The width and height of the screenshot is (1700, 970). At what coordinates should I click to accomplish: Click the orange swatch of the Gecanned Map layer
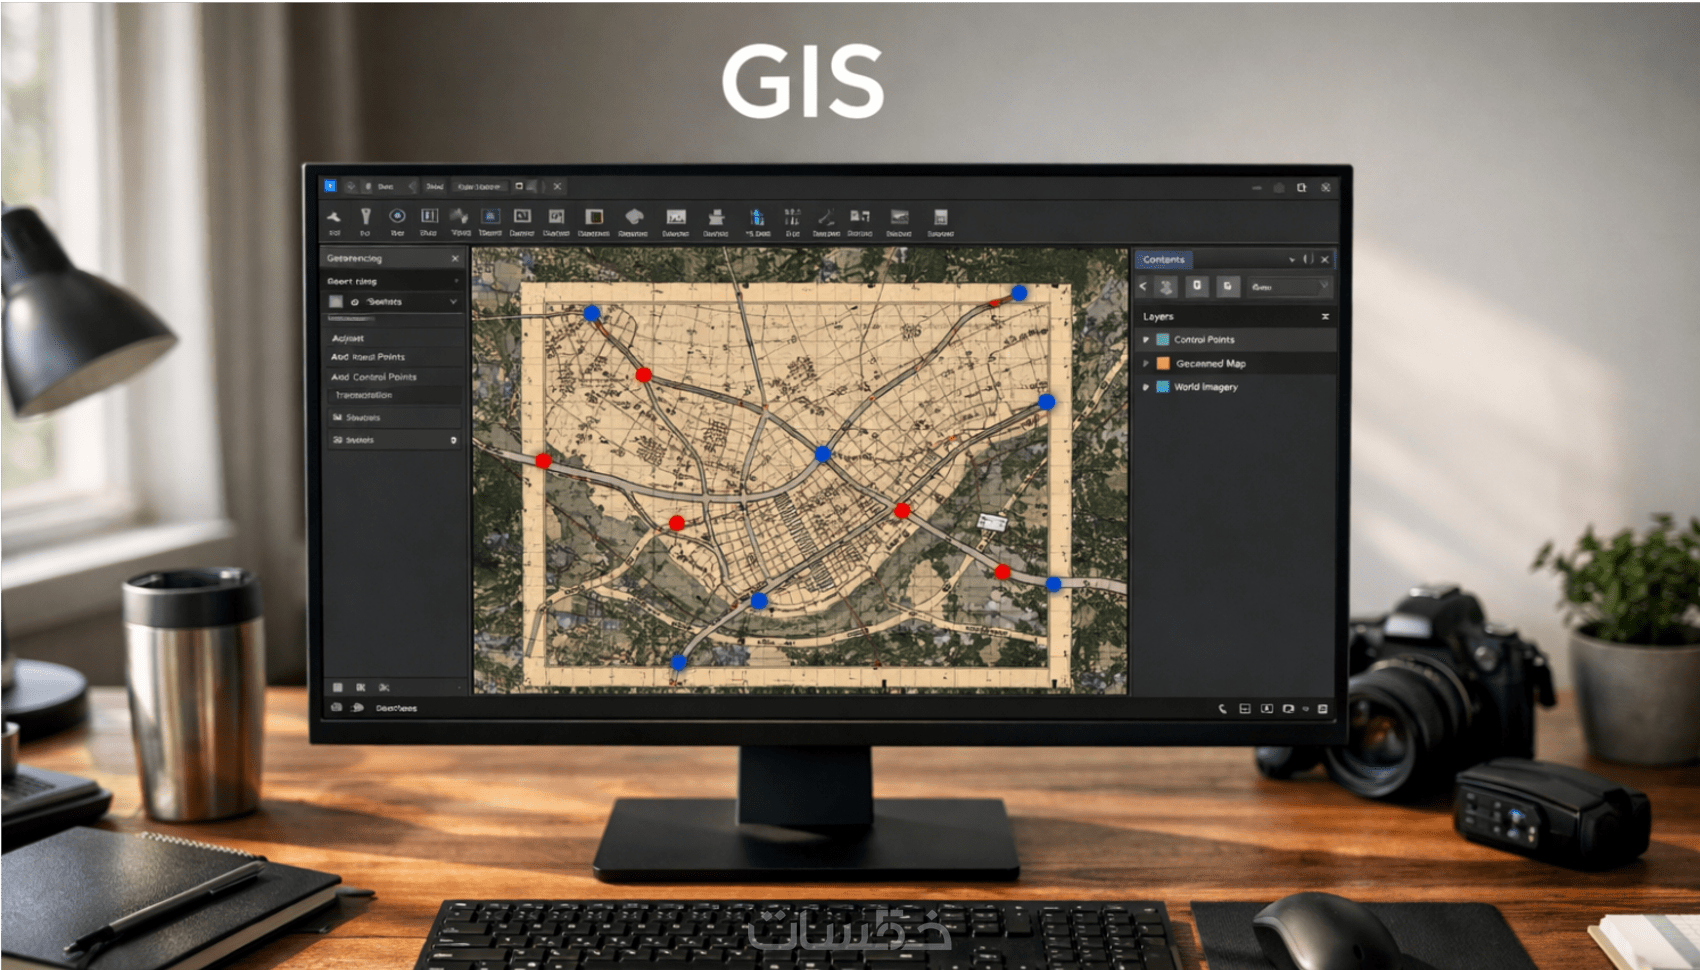pos(1163,364)
